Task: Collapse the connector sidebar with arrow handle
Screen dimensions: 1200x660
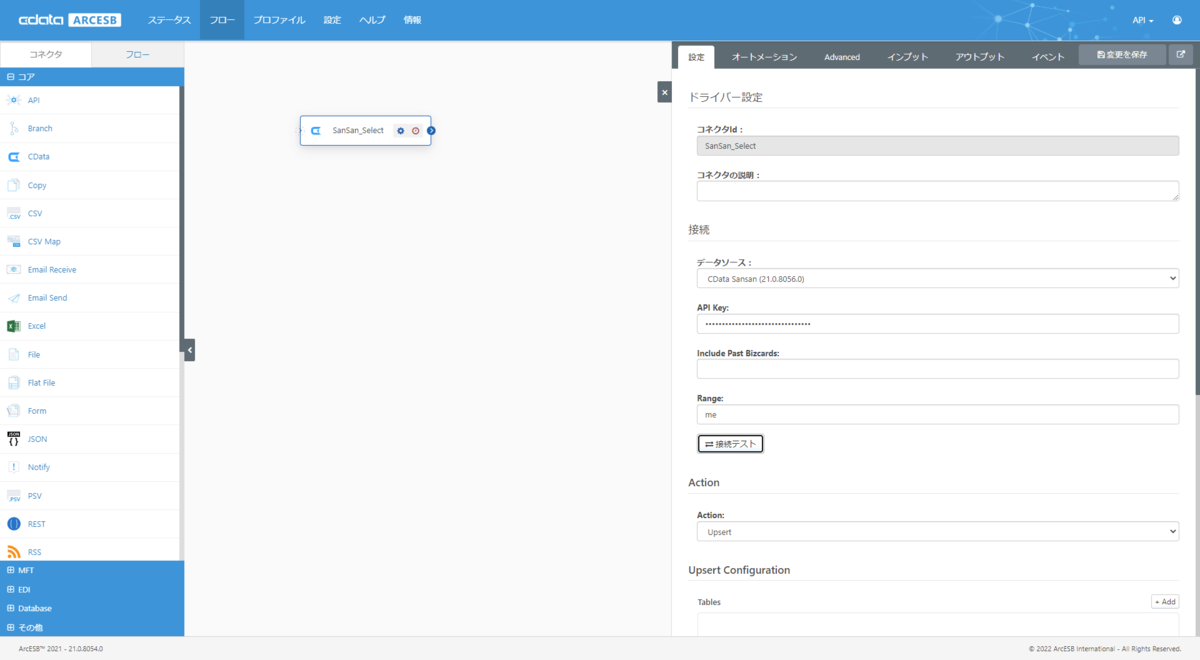Action: (x=189, y=350)
